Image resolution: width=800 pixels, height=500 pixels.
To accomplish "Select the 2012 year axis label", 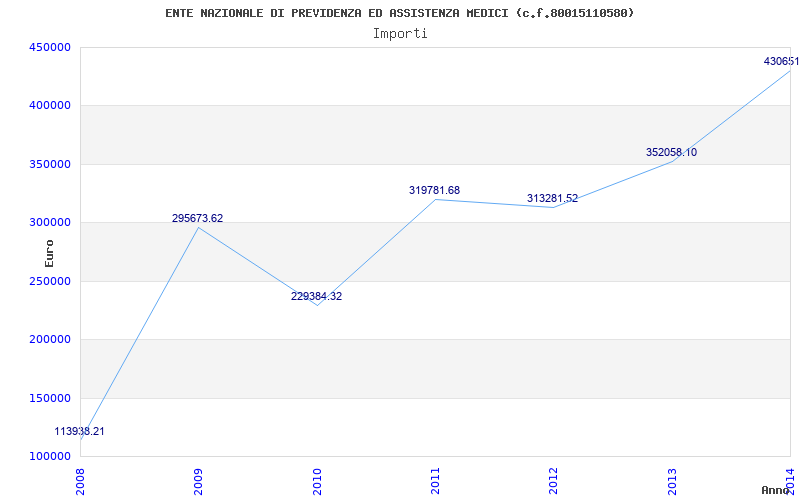I will pyautogui.click(x=554, y=481).
